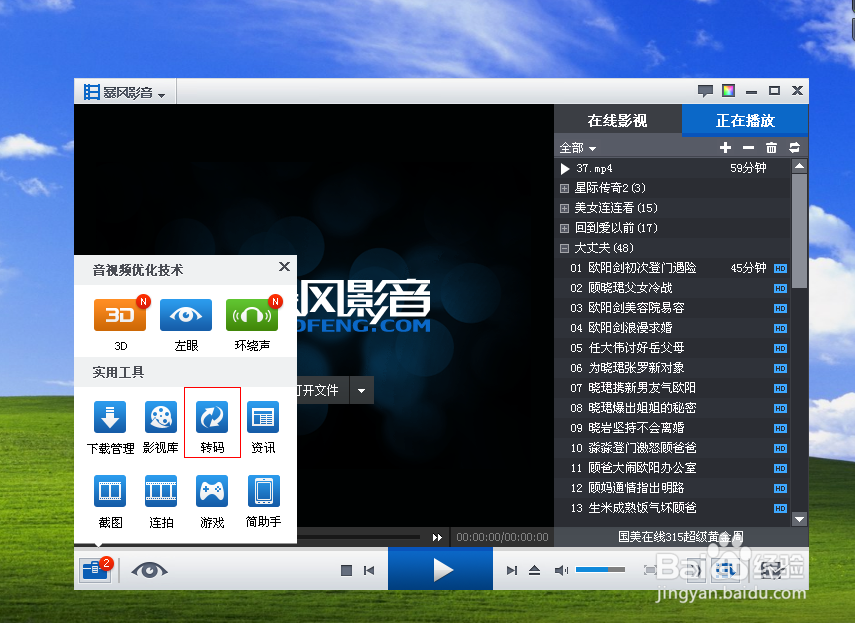Screen dimensions: 855x623
Task: Select episode 06 为晓珺张罗新对象
Action: [x=672, y=368]
